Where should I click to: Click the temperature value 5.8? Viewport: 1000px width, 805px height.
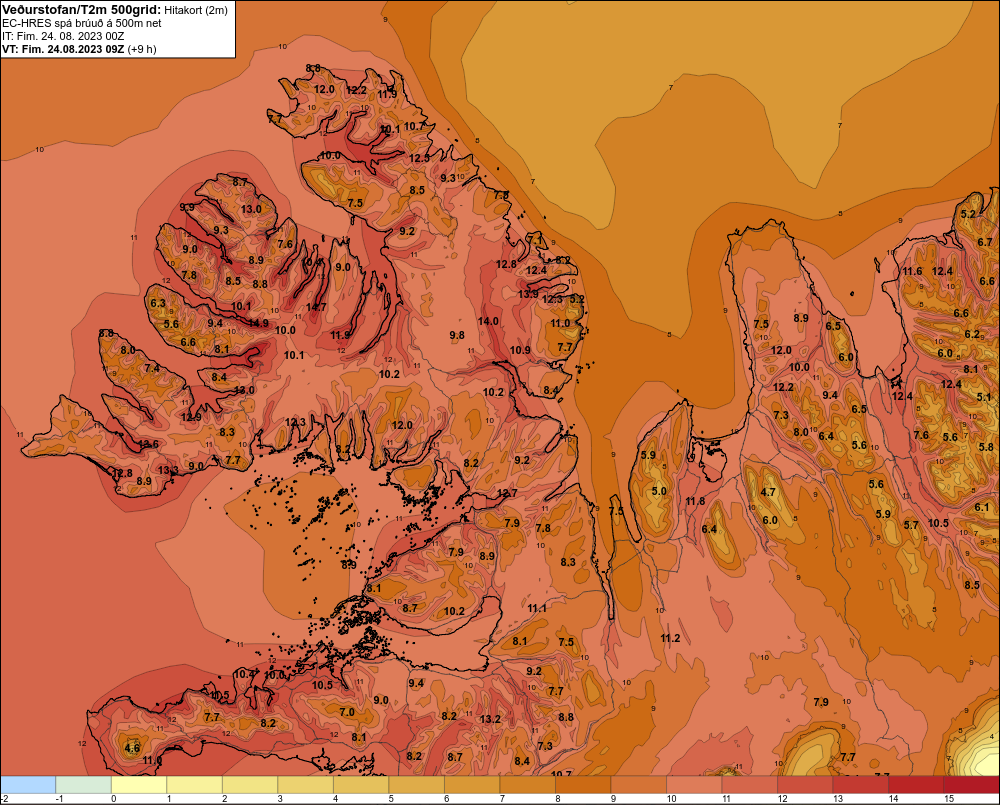[x=987, y=447]
